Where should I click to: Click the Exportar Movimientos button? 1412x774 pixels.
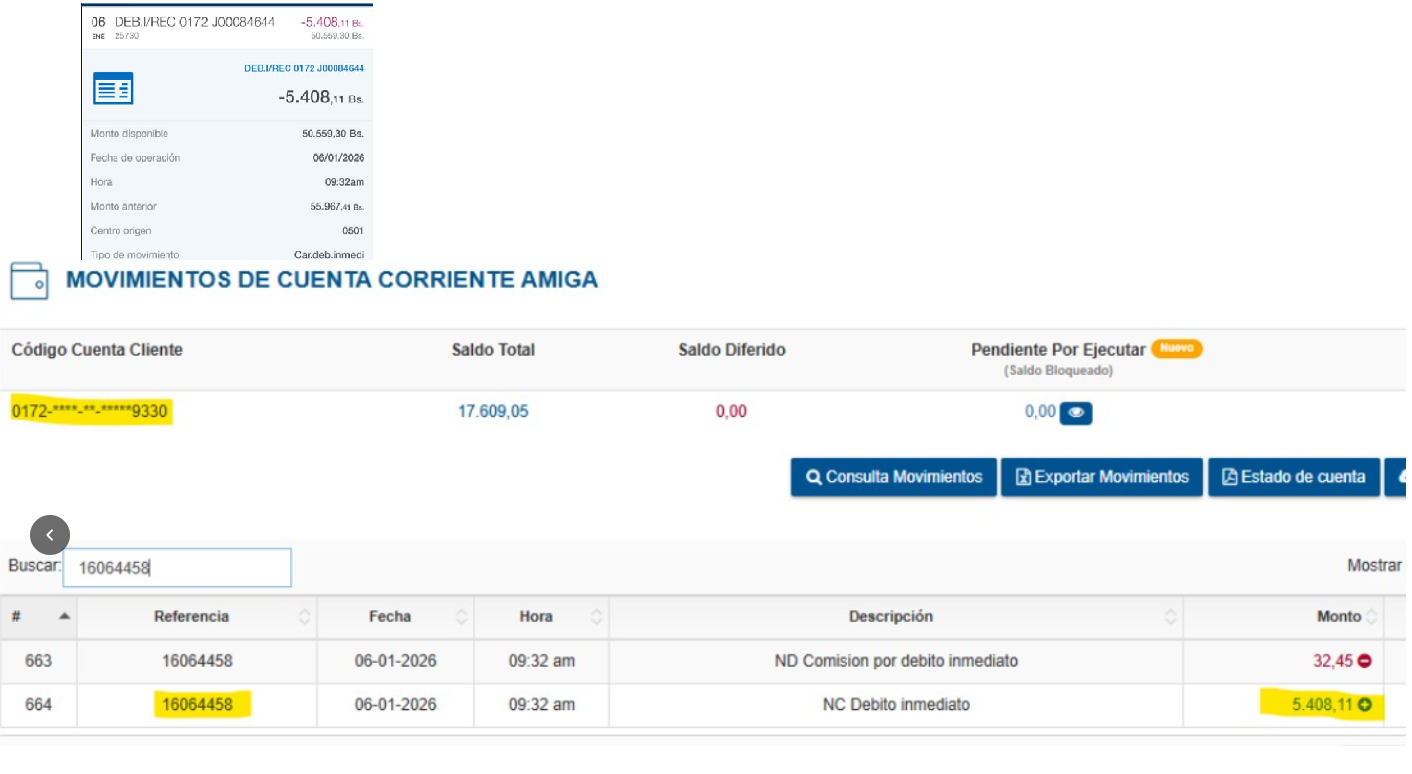click(x=1101, y=477)
